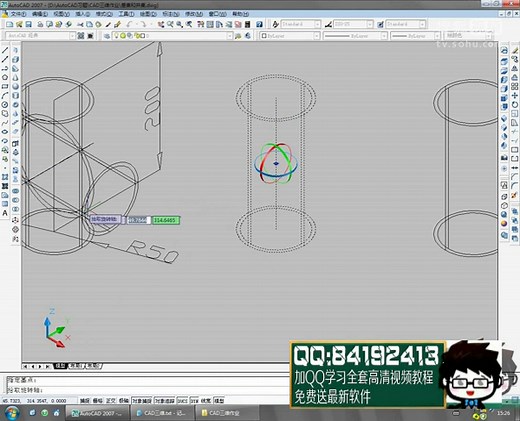Viewport: 520px width, 421px height.
Task: Toggle 栅格 (Grid) in status bar
Action: pos(97,401)
